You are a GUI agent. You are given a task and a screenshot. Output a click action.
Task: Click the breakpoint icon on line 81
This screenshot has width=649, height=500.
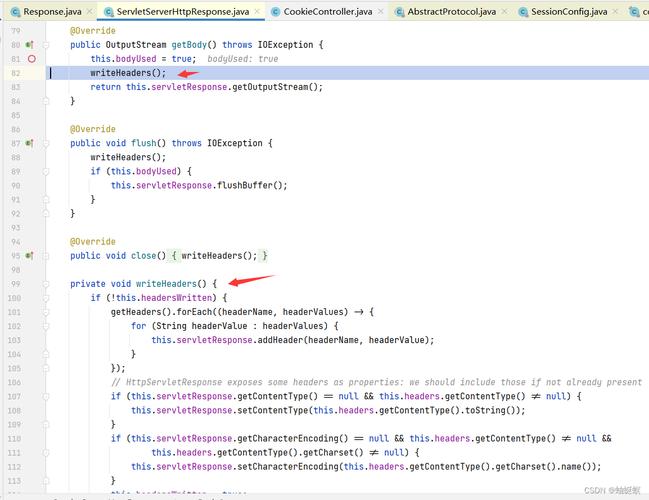[x=32, y=59]
